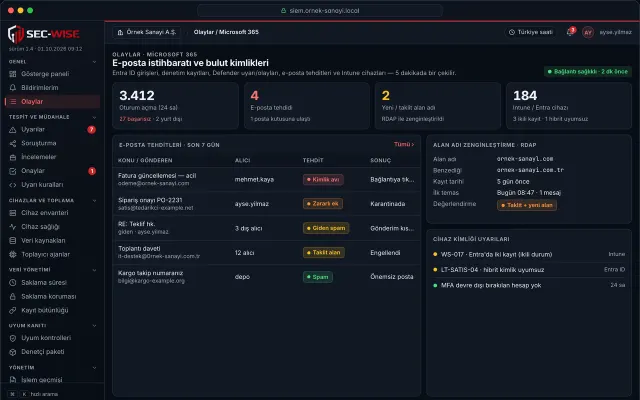
Task: Open the LT-SATIS-04 hibrit kimlik uyumsuz alert
Action: point(529,270)
